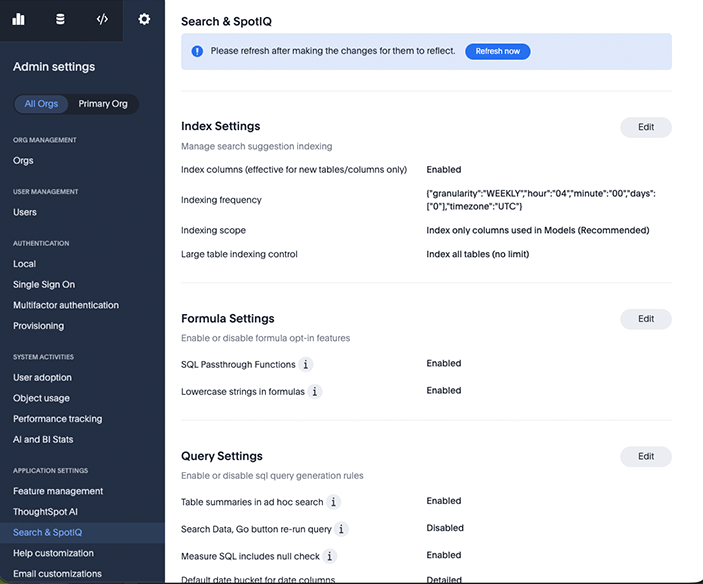Screen dimensions: 703x584
Task: Click the Index columns Enabled value
Action: point(444,169)
